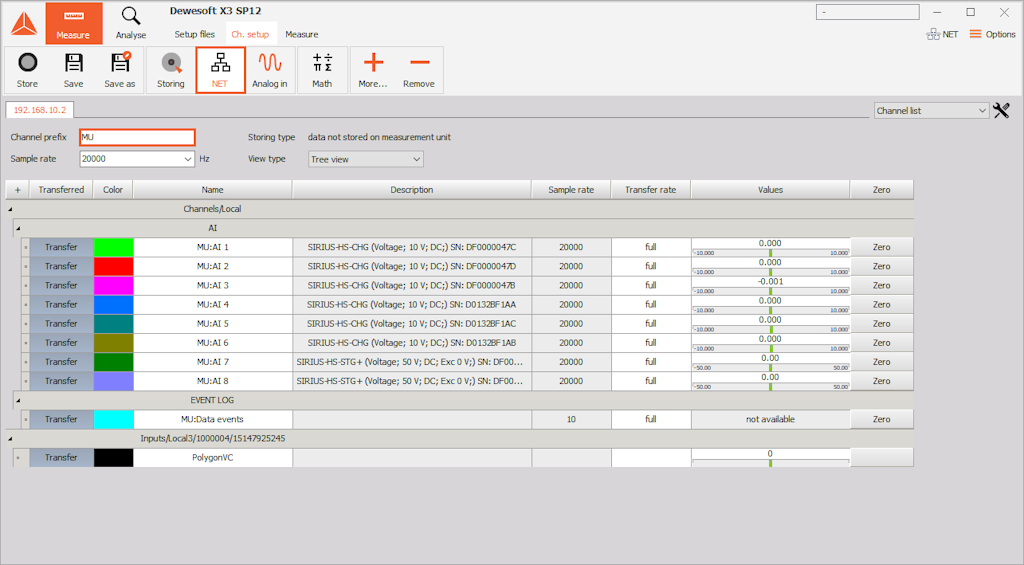The width and height of the screenshot is (1024, 565).
Task: Change the cyan color of MU:Data events
Action: click(114, 419)
